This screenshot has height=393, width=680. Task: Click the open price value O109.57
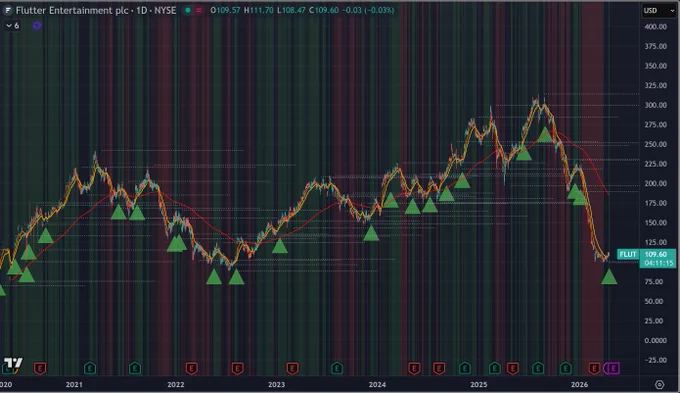click(225, 10)
